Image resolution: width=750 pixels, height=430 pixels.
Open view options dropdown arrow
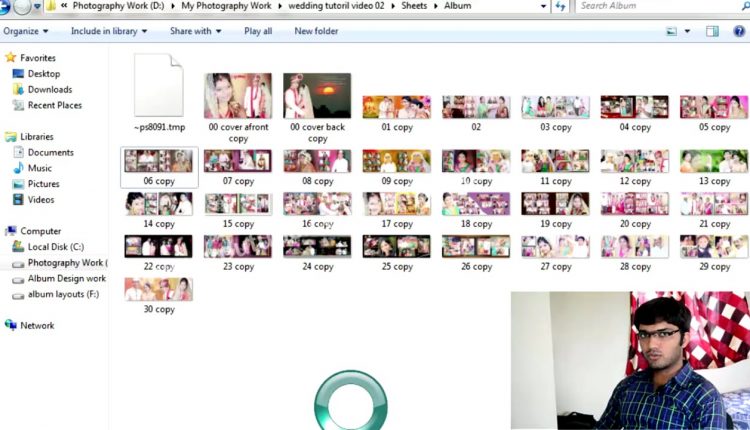tap(687, 32)
